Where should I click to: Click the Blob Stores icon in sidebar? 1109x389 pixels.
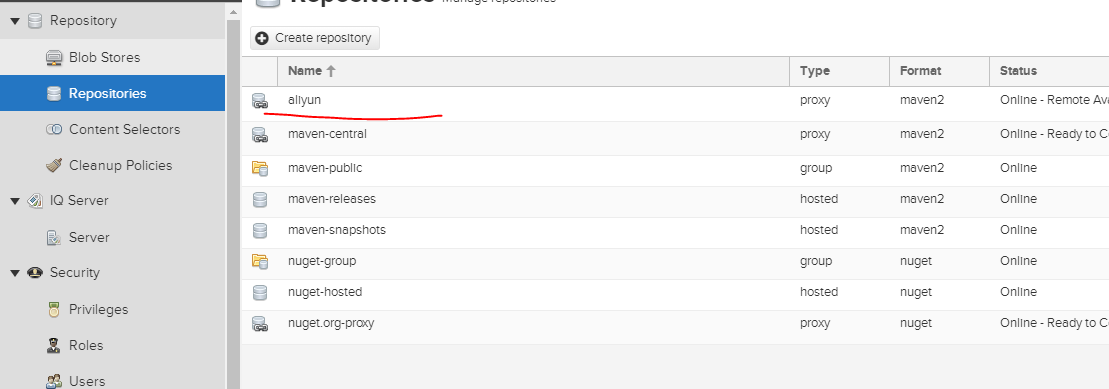[x=54, y=58]
